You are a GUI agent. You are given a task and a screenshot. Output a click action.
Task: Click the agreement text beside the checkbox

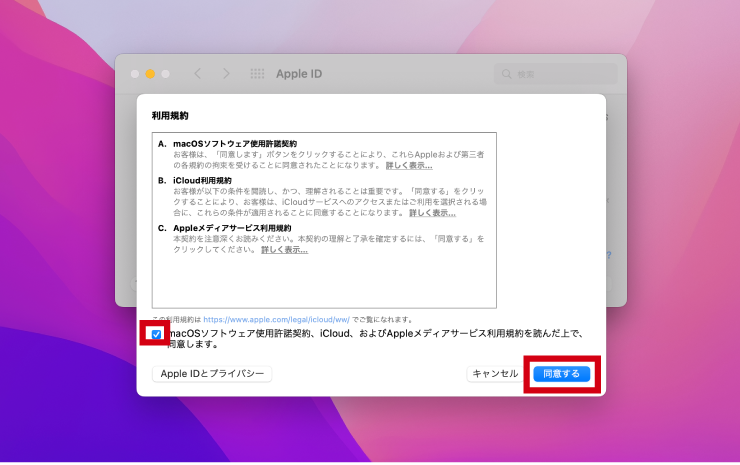point(376,339)
